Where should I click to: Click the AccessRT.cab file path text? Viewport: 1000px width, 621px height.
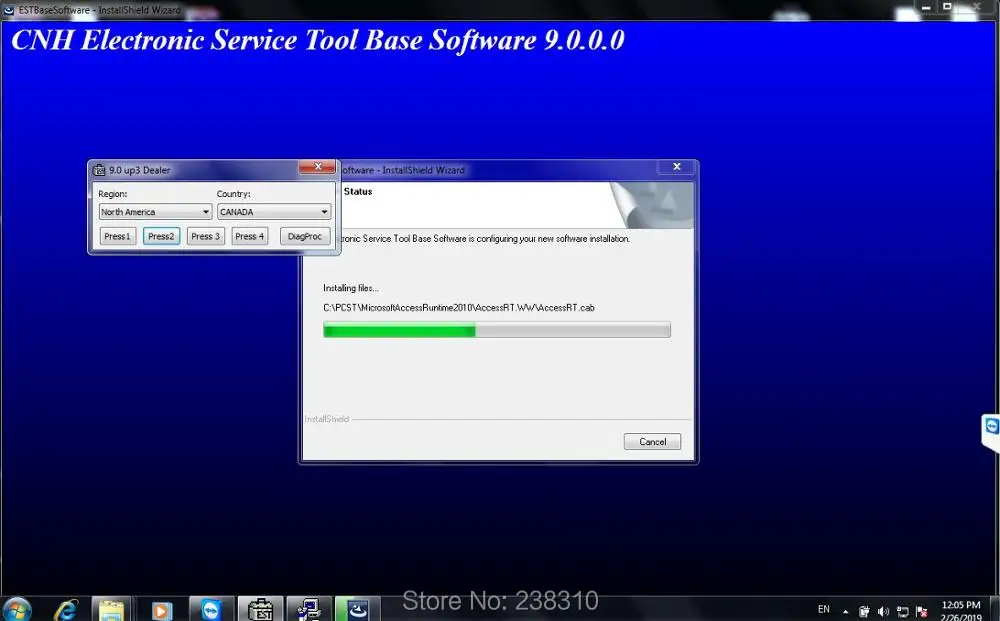(459, 307)
